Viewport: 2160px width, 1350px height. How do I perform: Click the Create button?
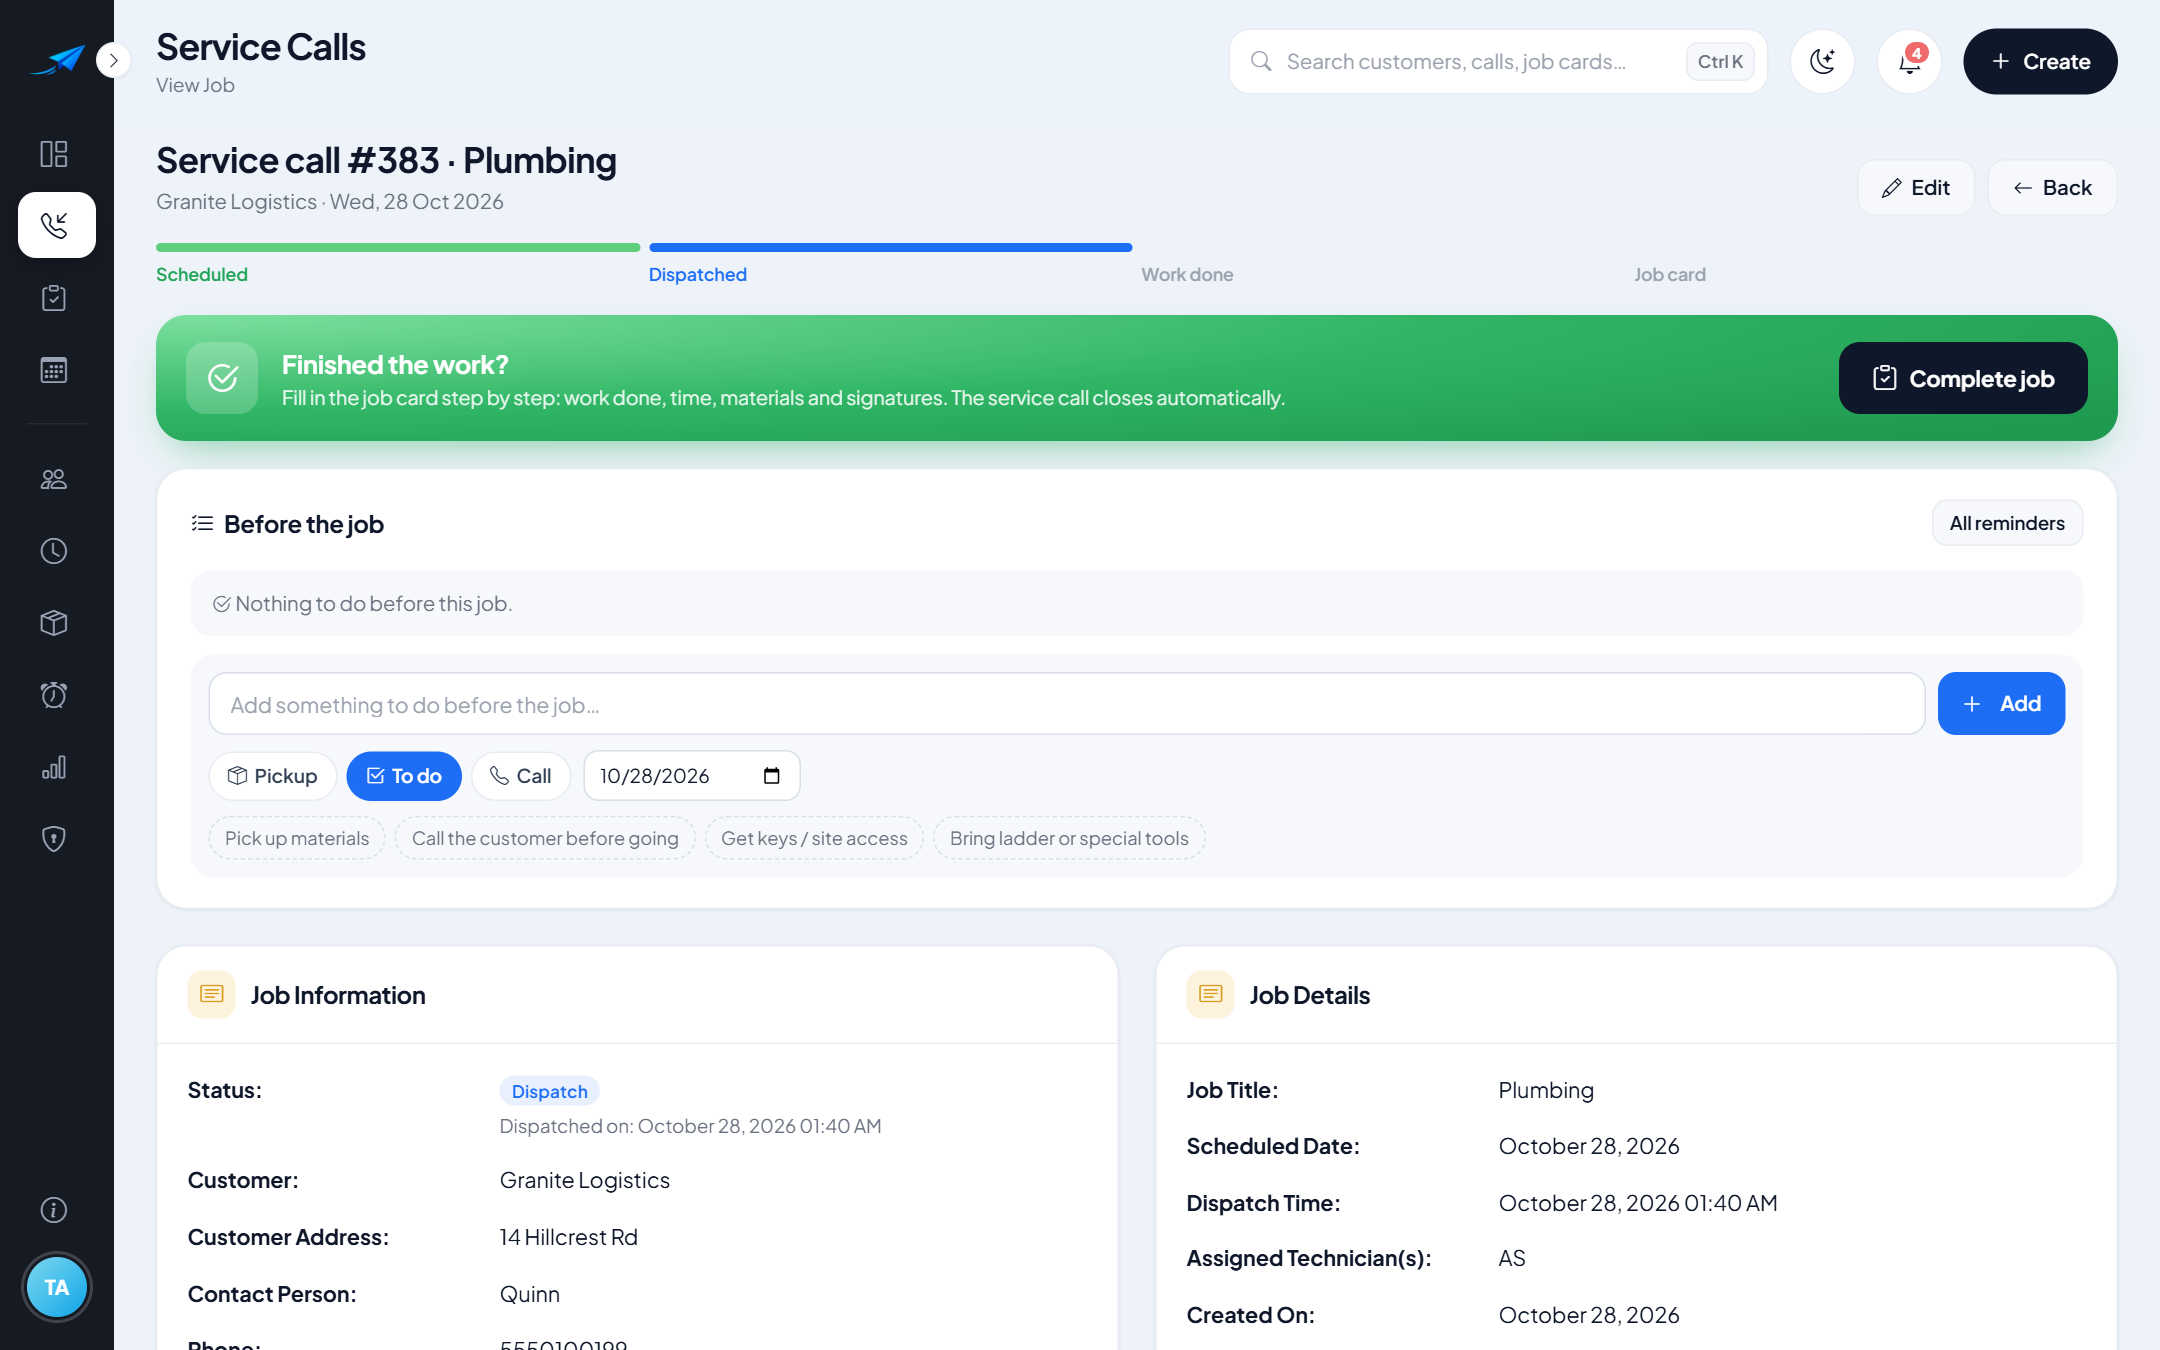pyautogui.click(x=2039, y=61)
